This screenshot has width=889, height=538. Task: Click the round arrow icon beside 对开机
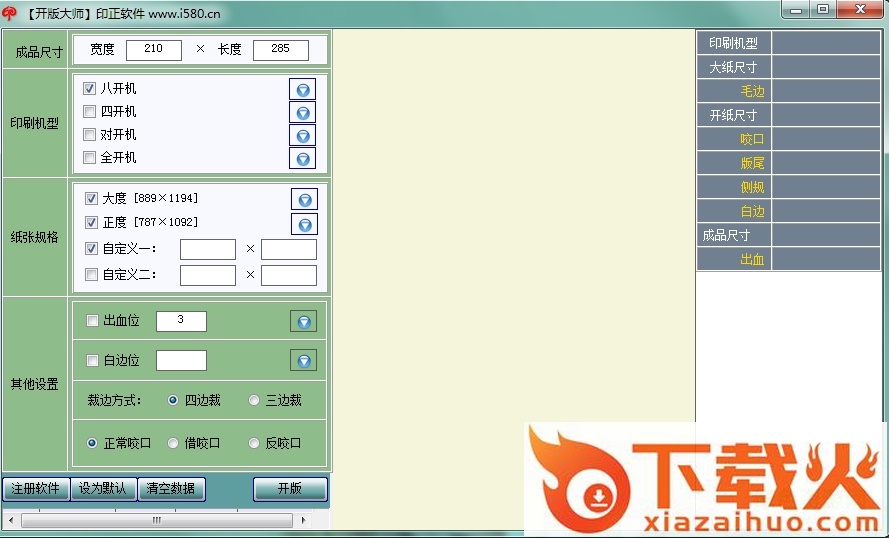(x=302, y=135)
